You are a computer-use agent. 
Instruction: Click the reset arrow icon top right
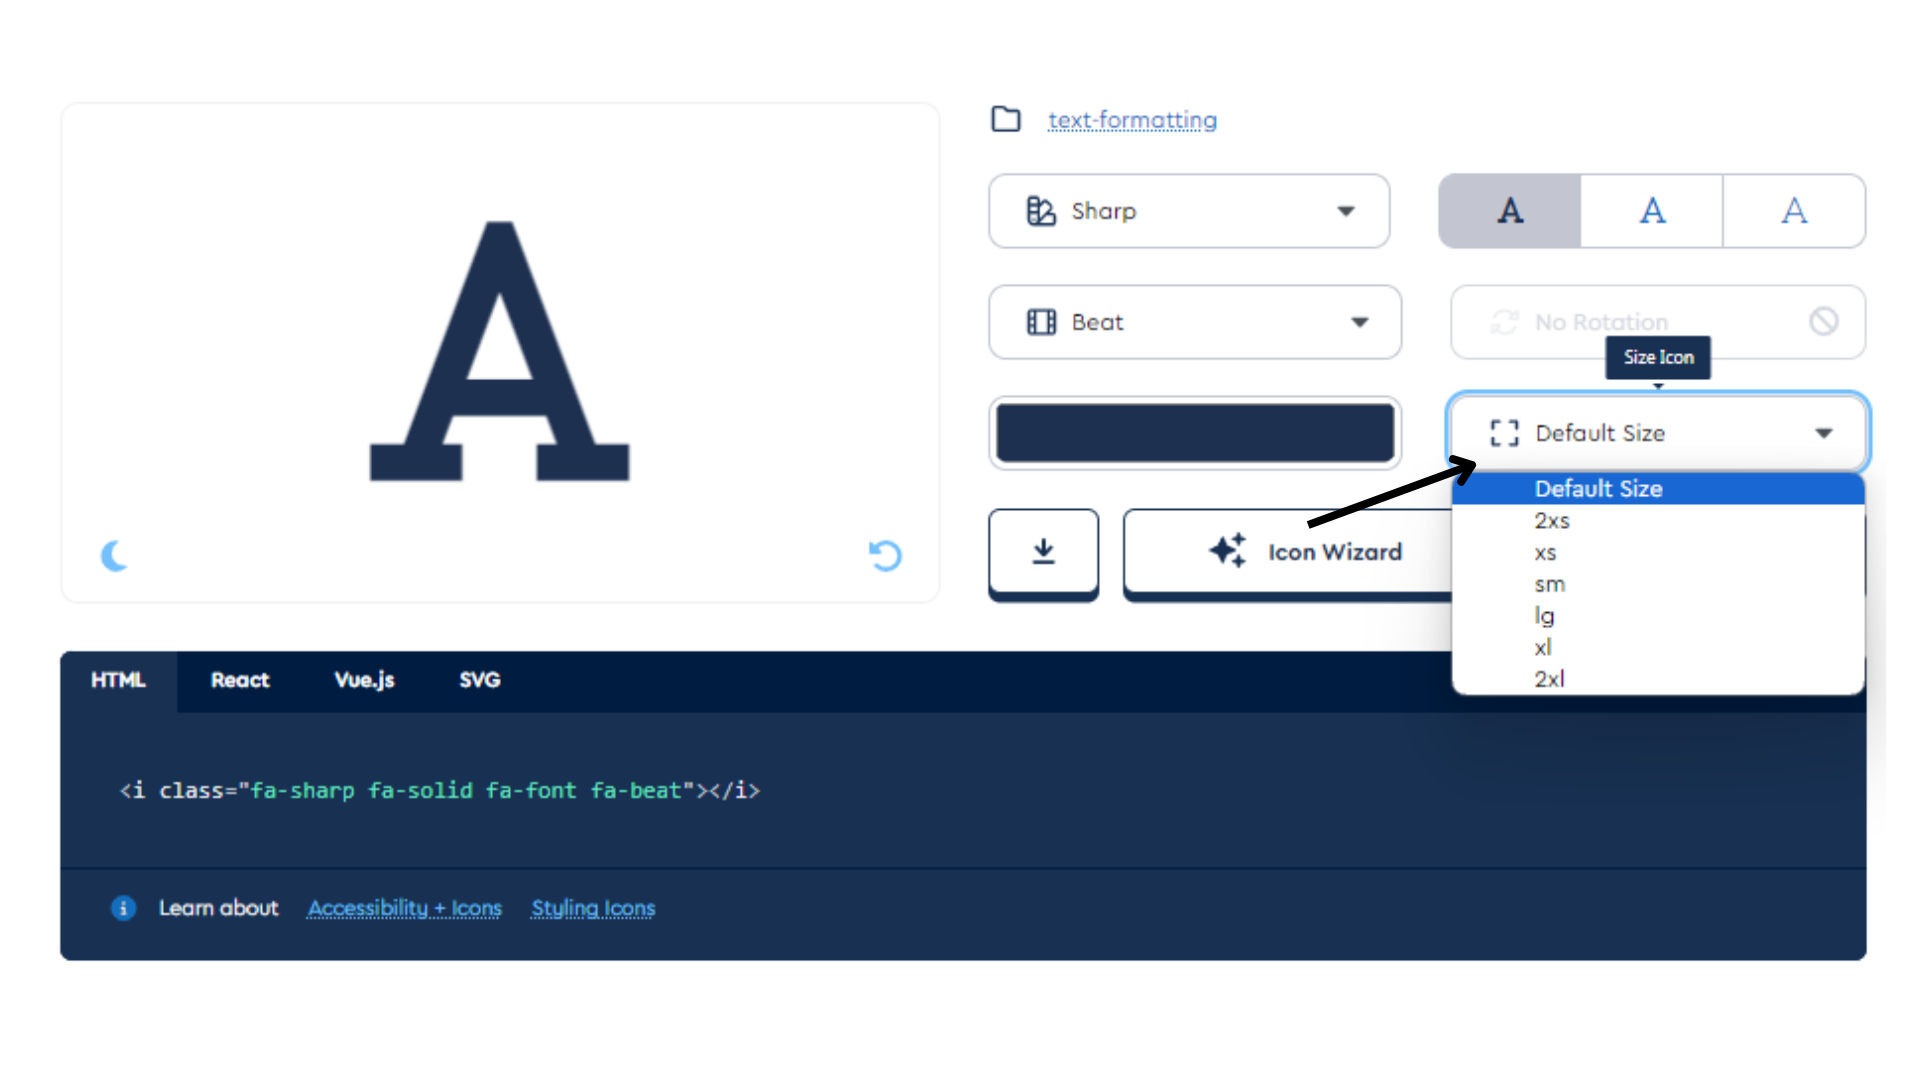(885, 555)
